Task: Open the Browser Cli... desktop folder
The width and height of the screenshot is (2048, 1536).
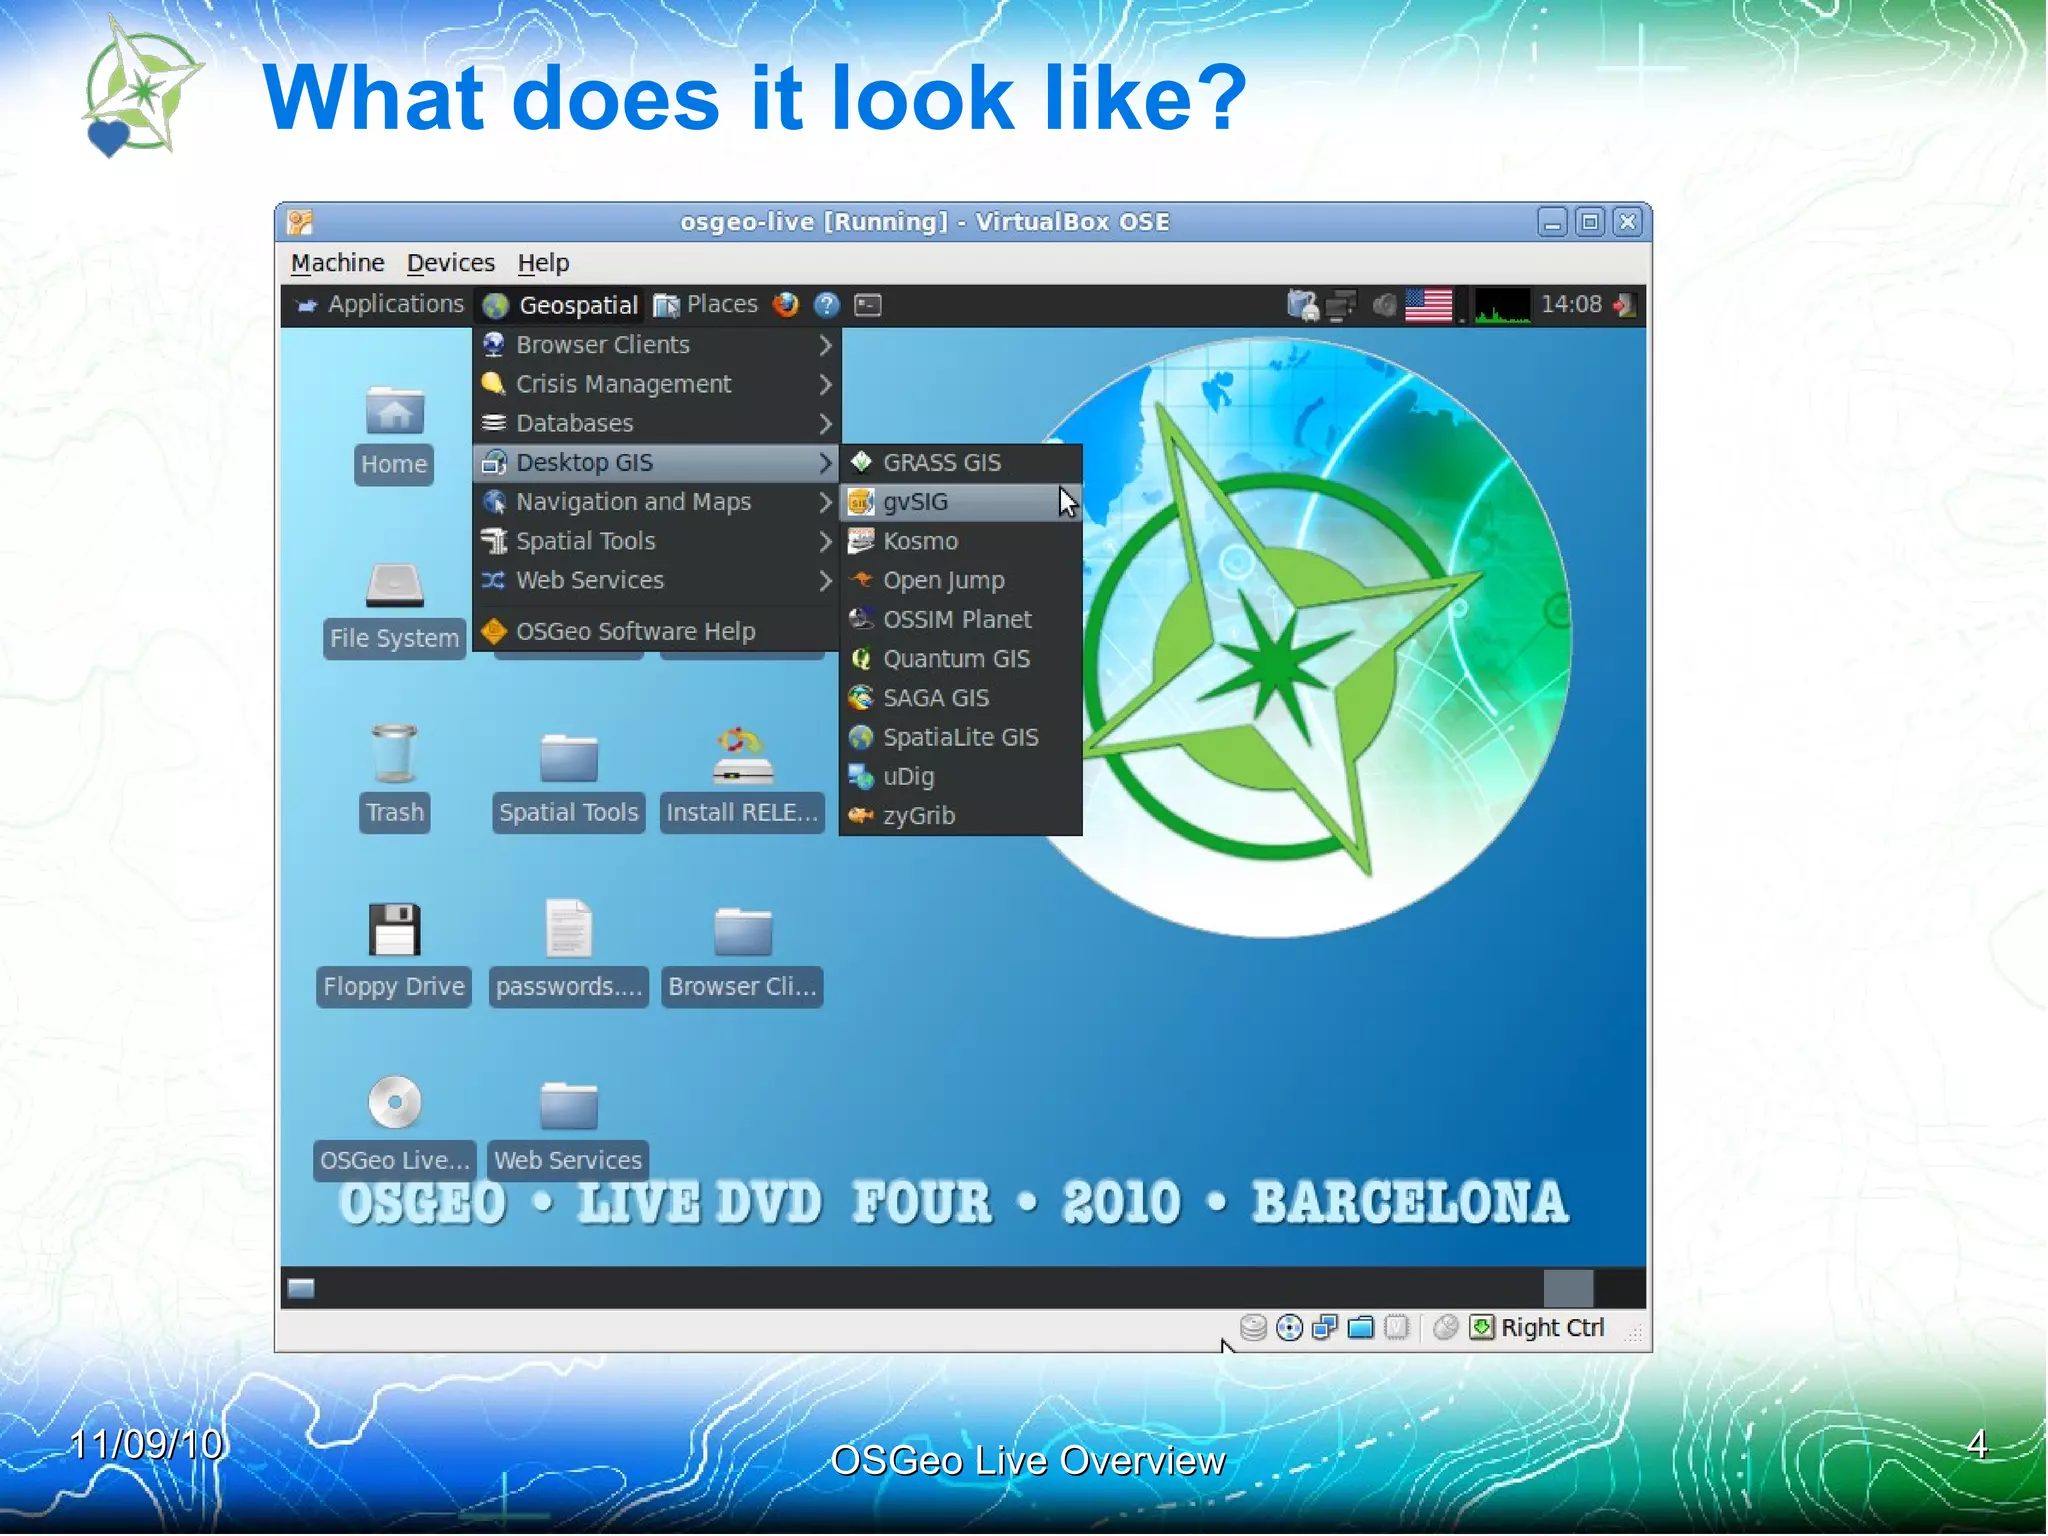Action: tap(742, 932)
